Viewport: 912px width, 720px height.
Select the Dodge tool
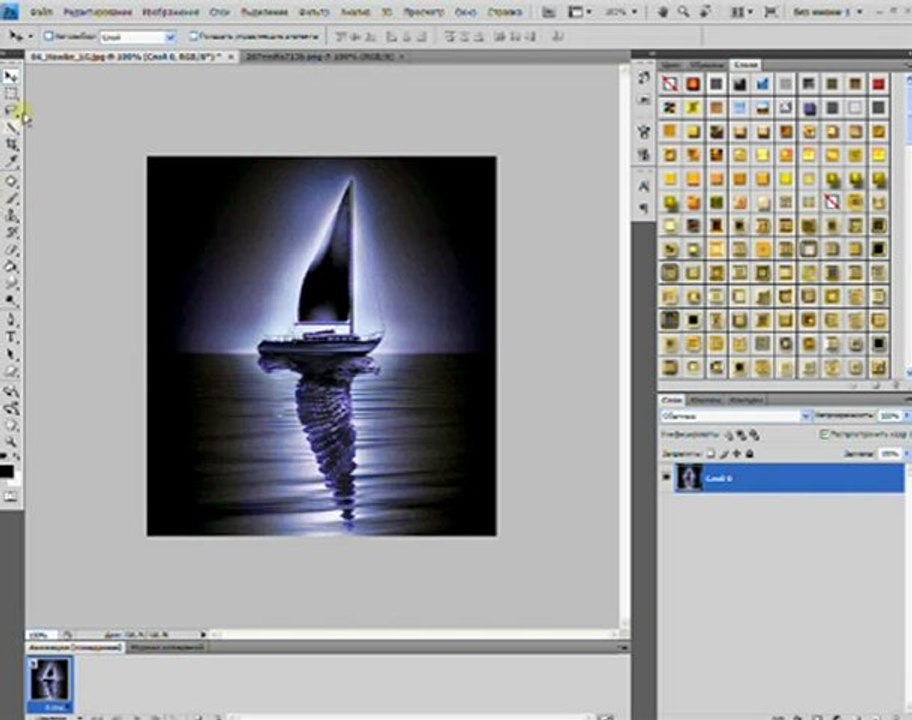(11, 301)
